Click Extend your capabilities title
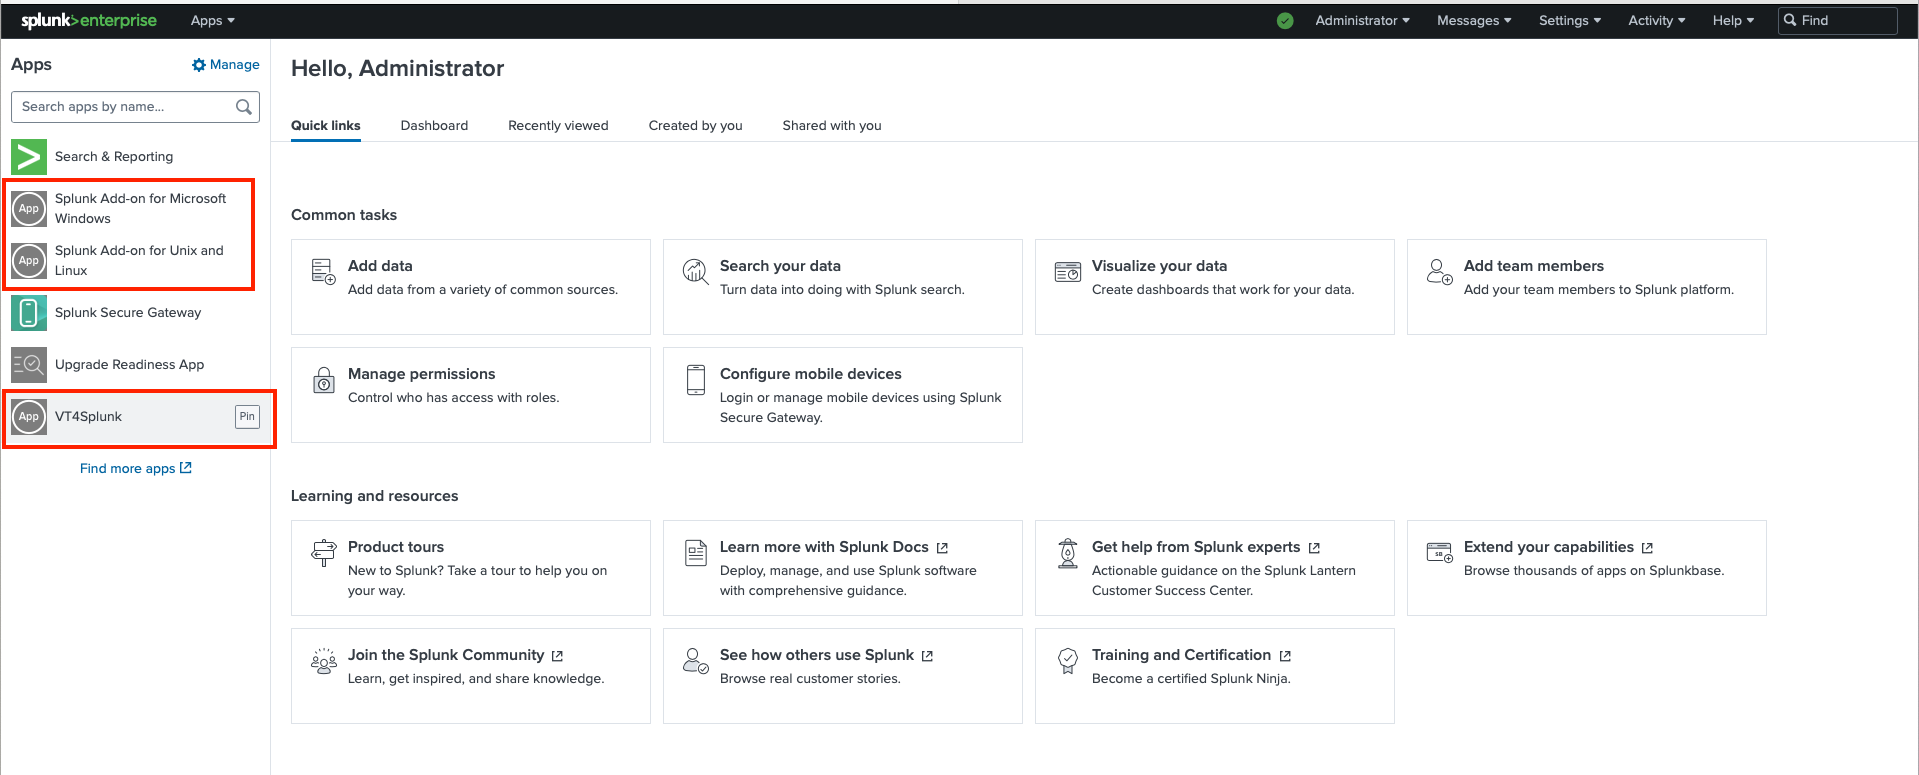 [x=1549, y=547]
